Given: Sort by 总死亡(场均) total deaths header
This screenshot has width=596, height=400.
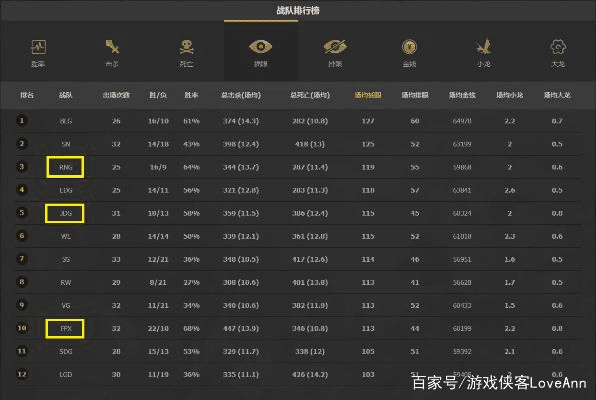Looking at the screenshot, I should coord(310,95).
